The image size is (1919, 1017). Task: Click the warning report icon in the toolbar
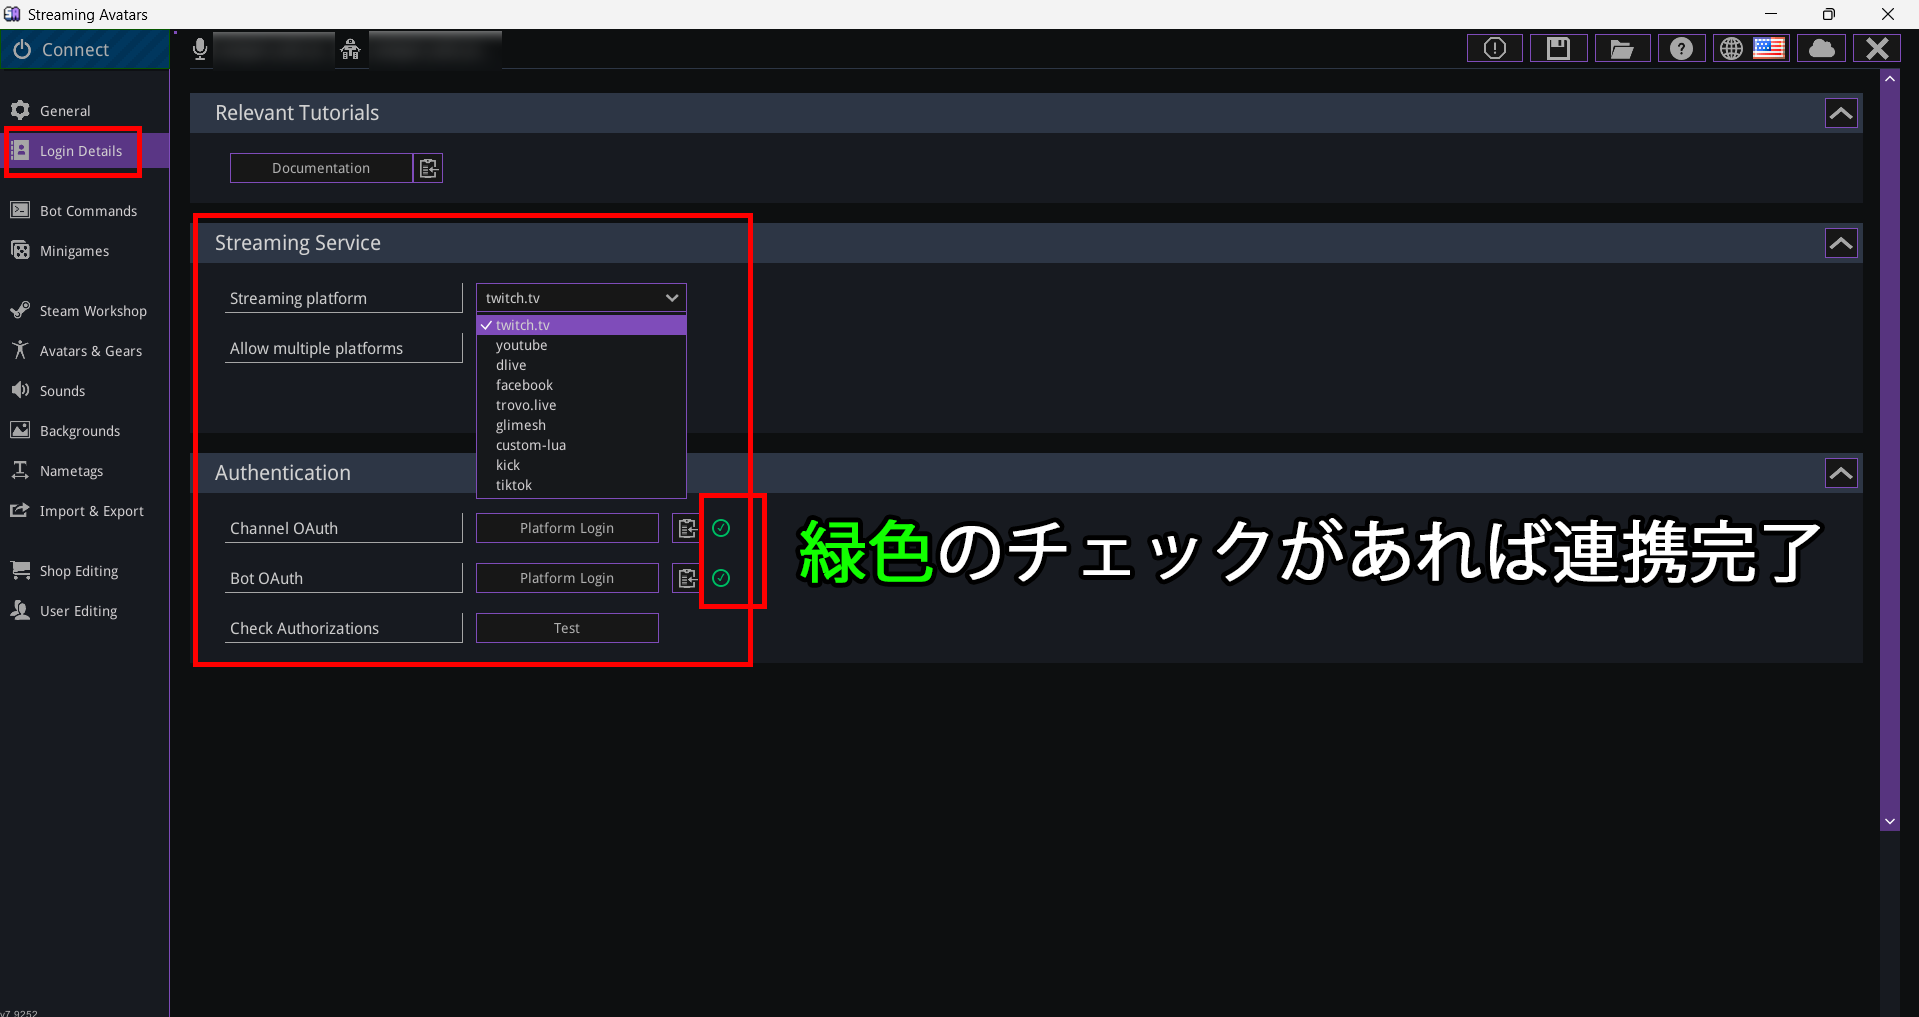click(x=1494, y=47)
